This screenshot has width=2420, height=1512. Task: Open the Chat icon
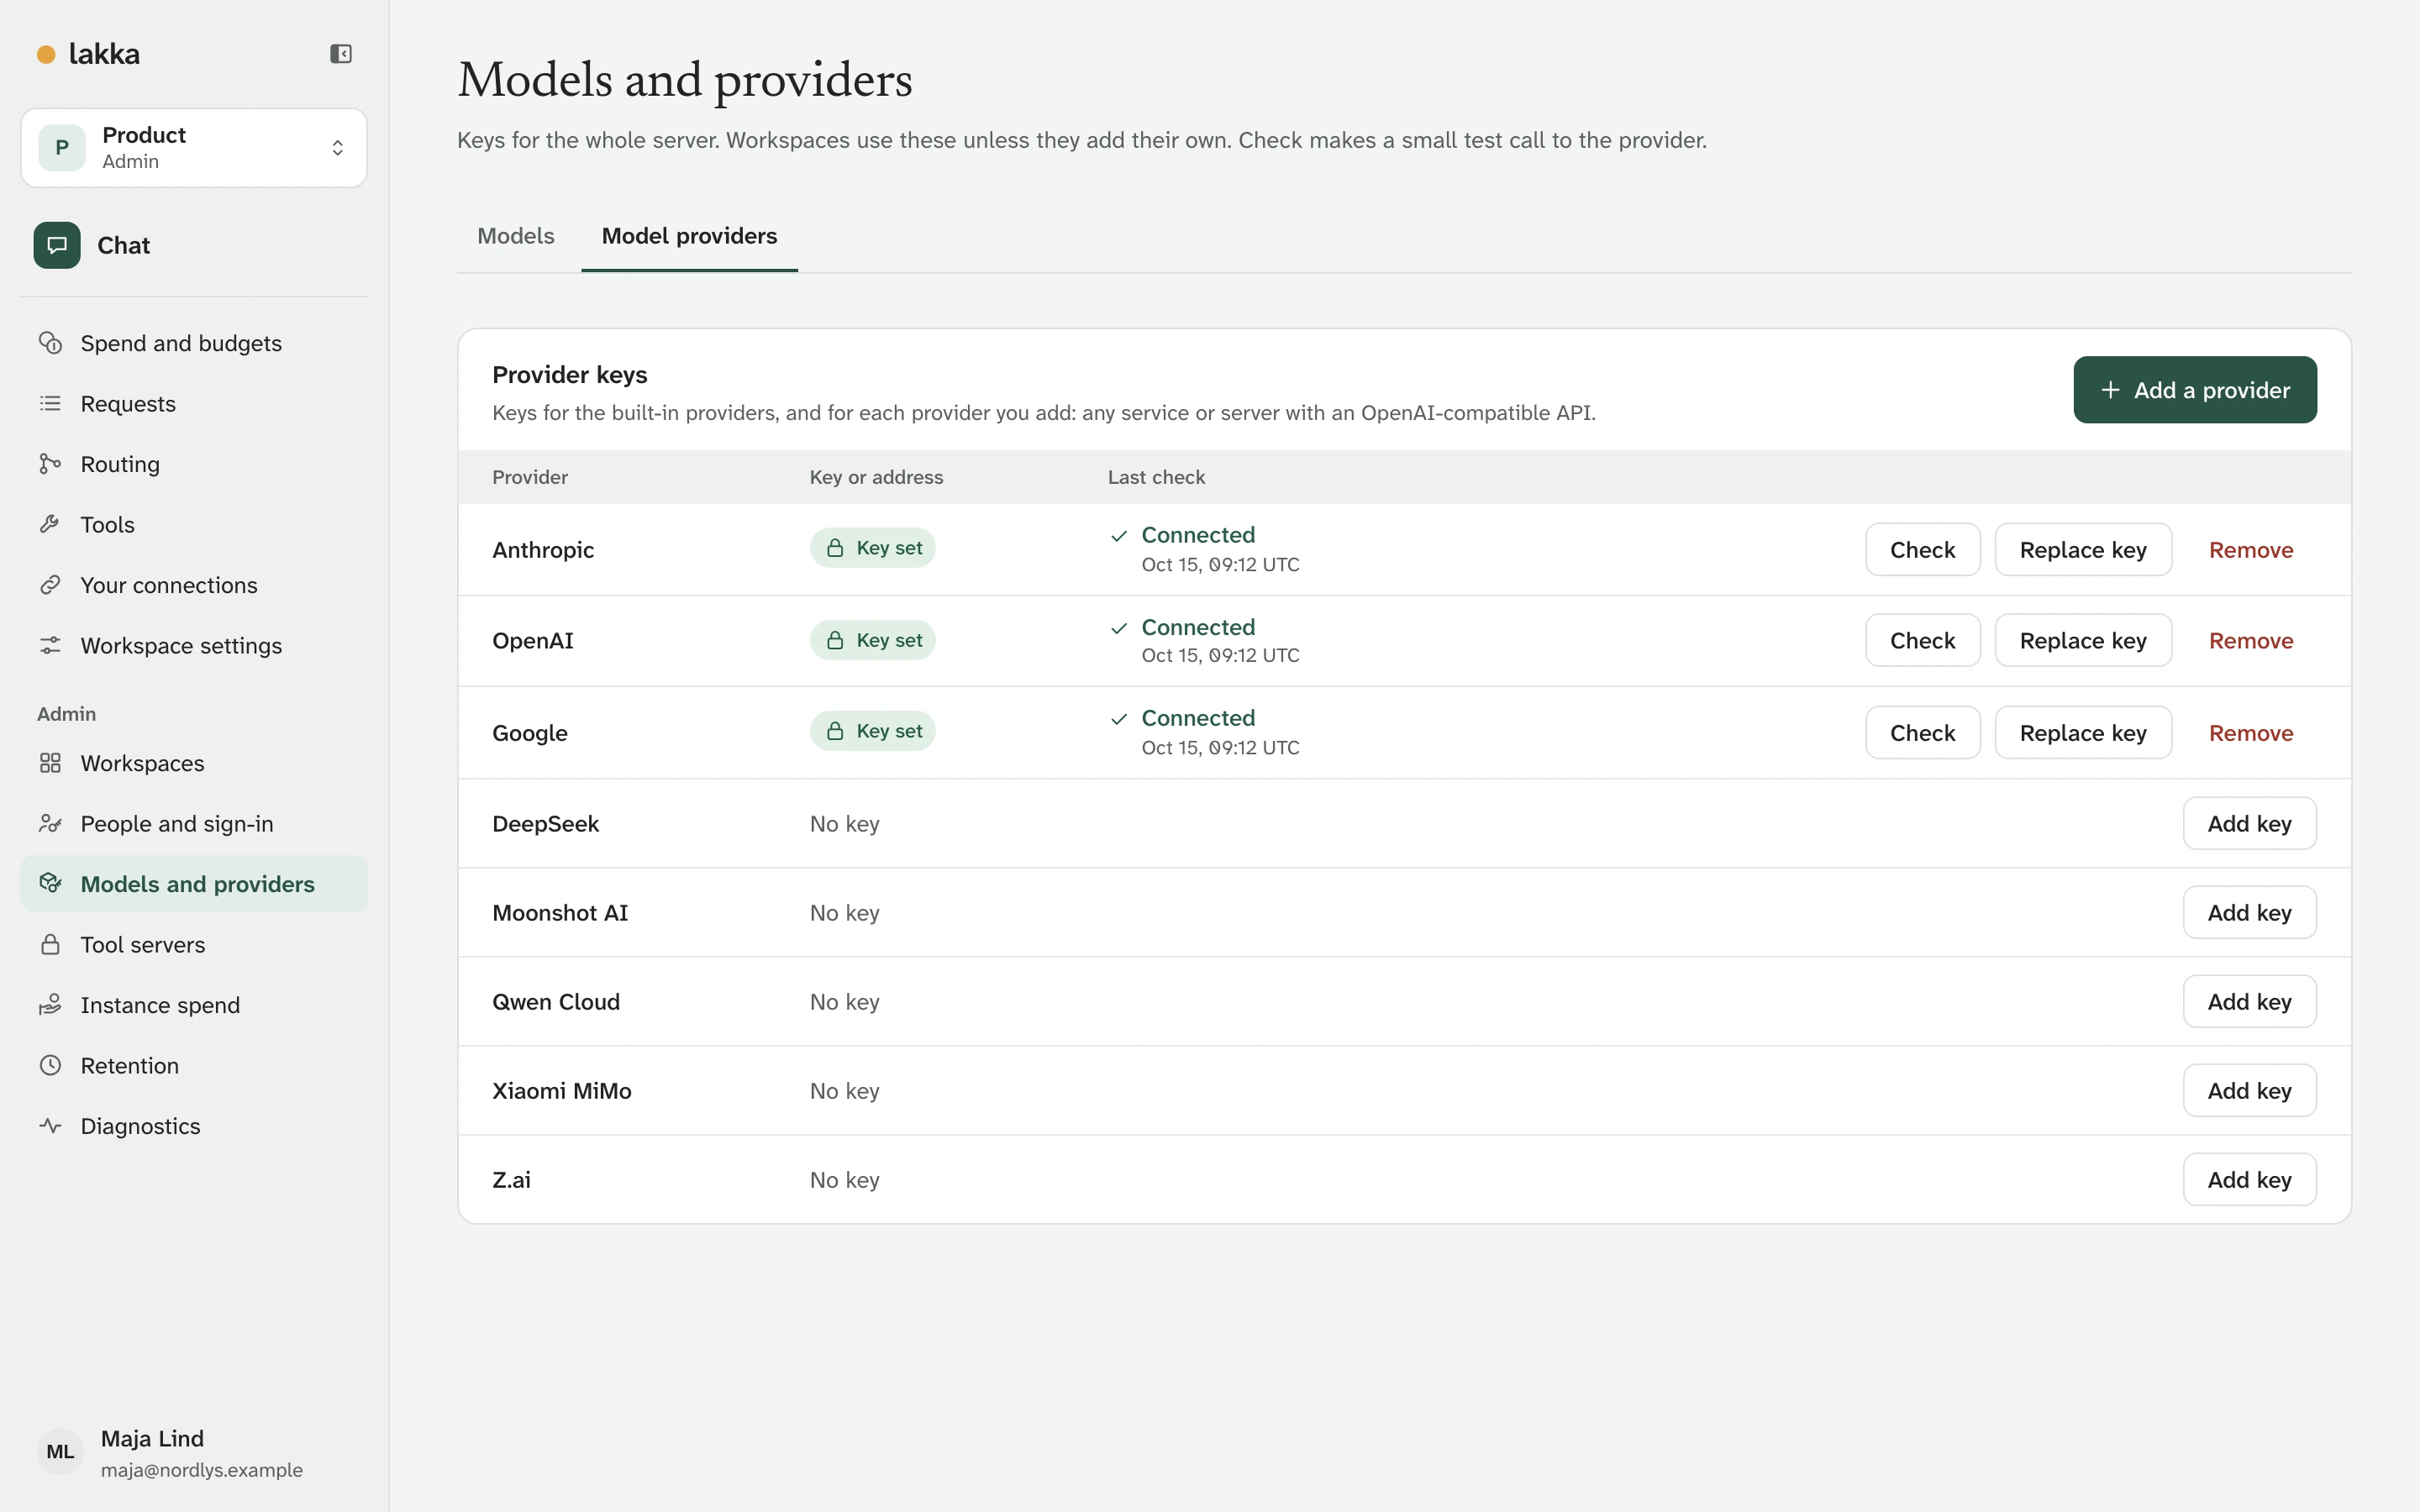click(57, 245)
